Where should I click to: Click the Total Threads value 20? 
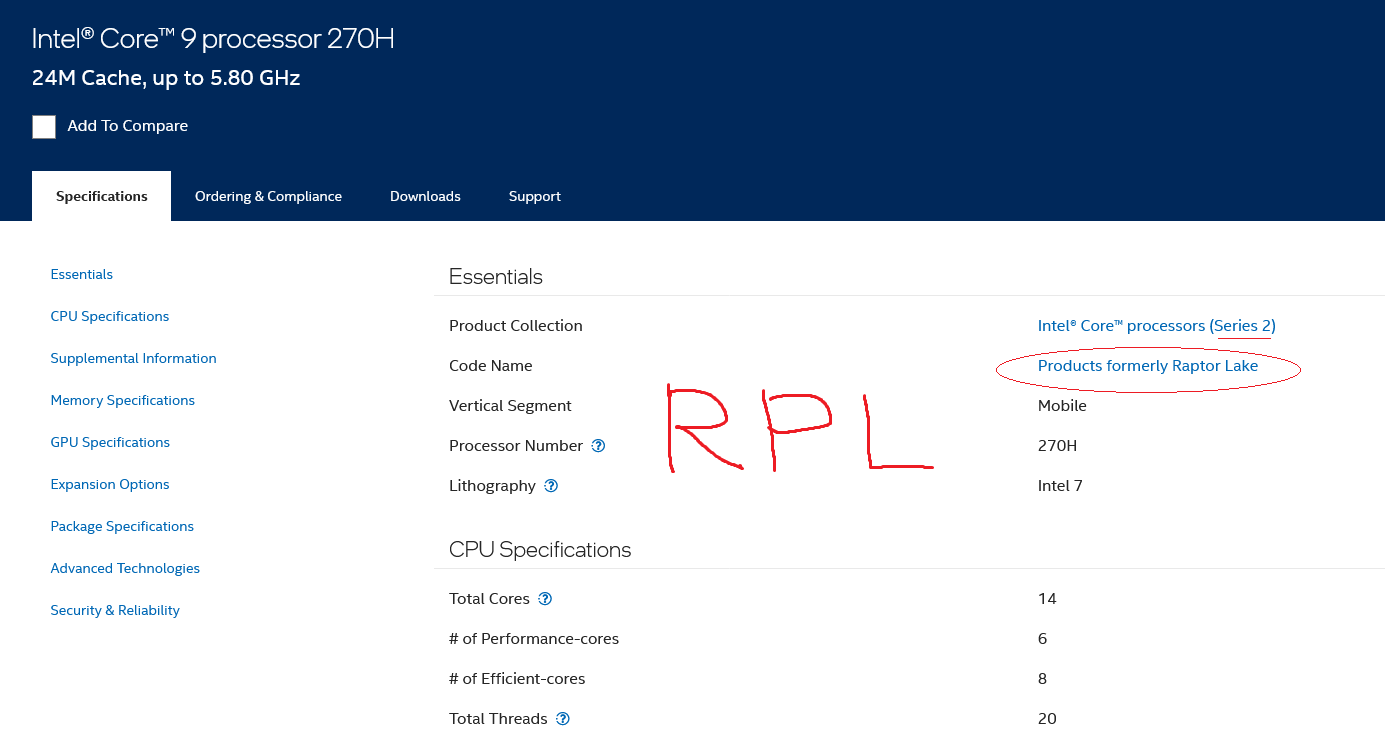click(x=1048, y=719)
